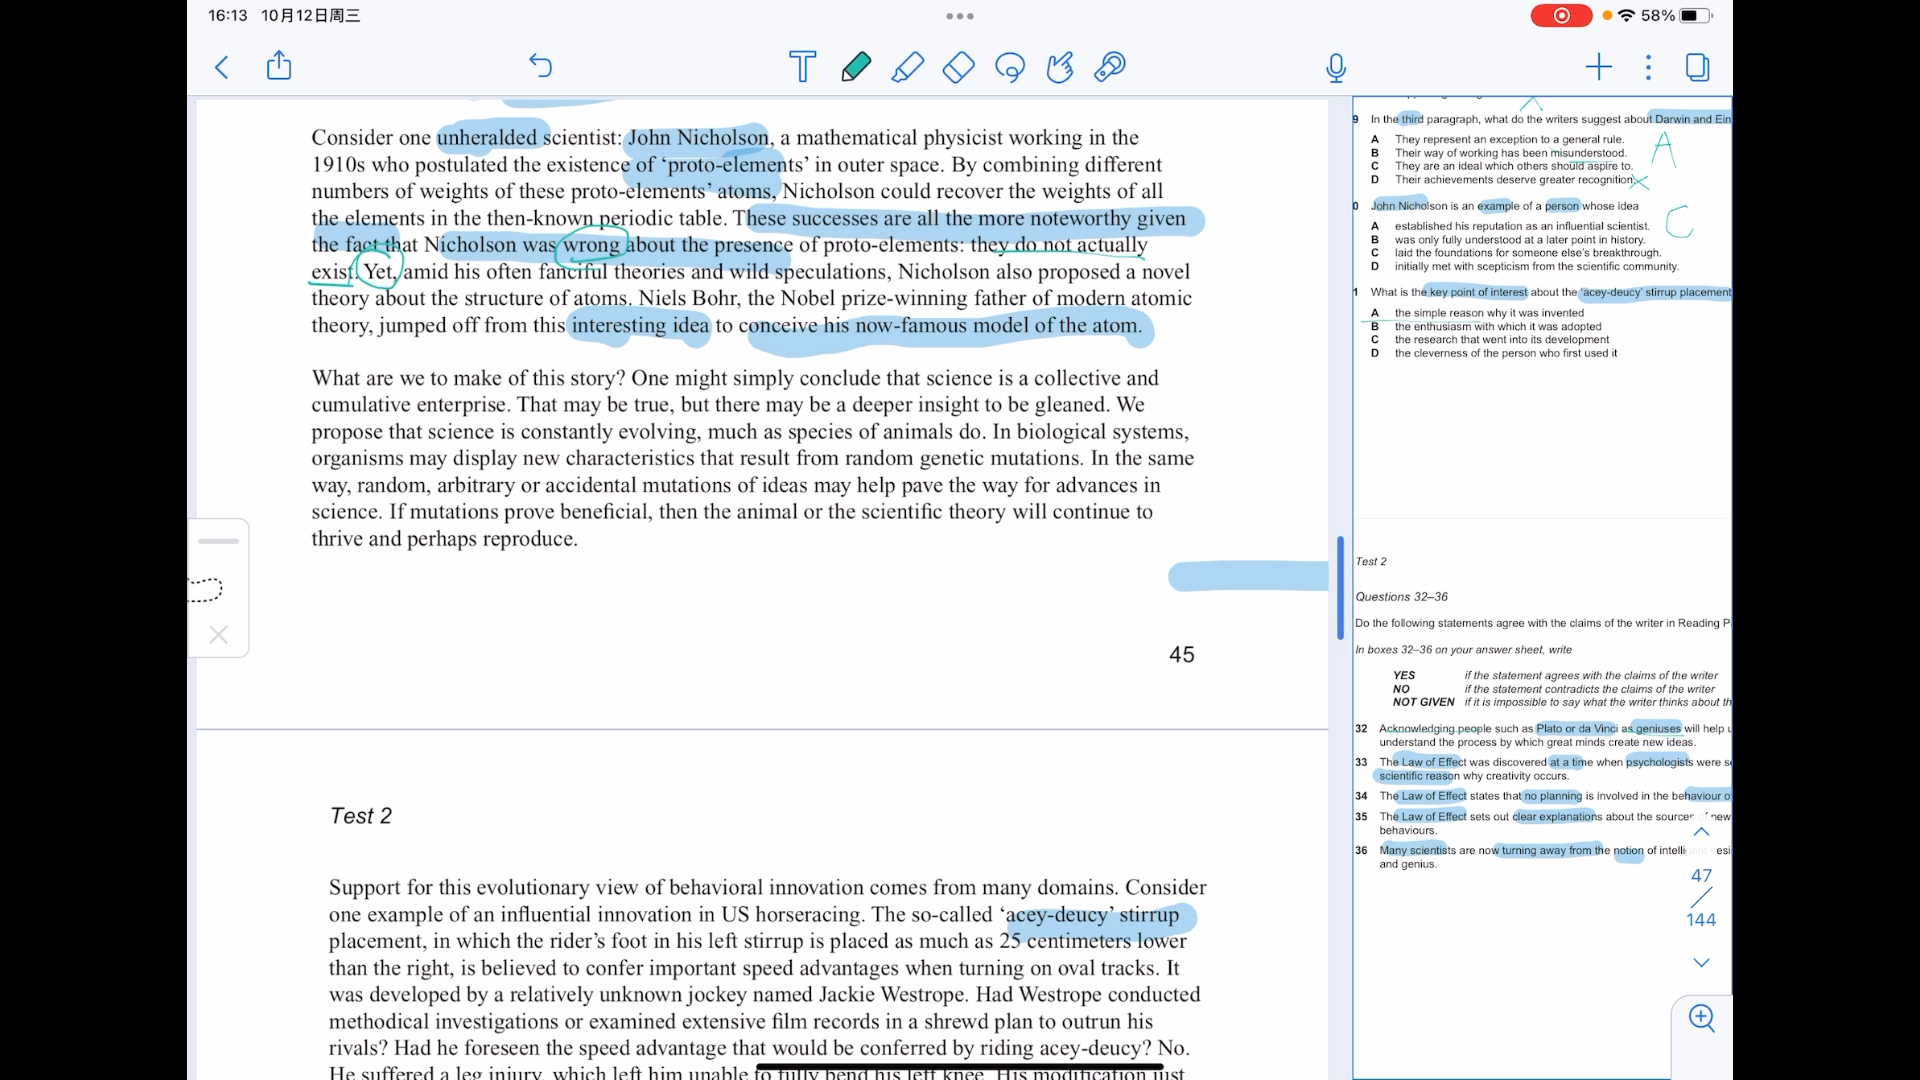Open the three-dot more options menu
The width and height of the screenshot is (1920, 1080).
(x=1648, y=67)
